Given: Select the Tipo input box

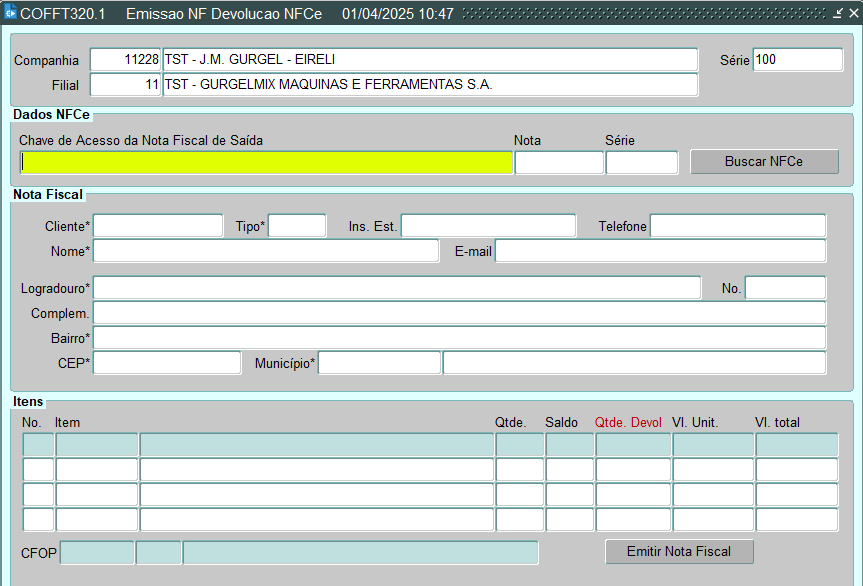Looking at the screenshot, I should pos(297,226).
